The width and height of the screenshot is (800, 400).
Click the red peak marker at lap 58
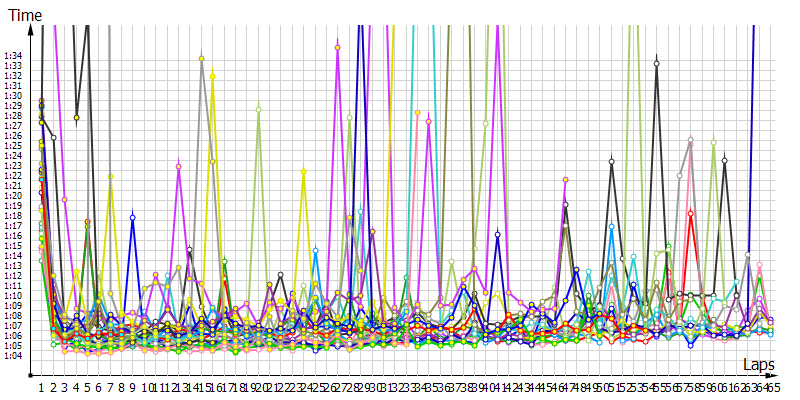point(690,213)
